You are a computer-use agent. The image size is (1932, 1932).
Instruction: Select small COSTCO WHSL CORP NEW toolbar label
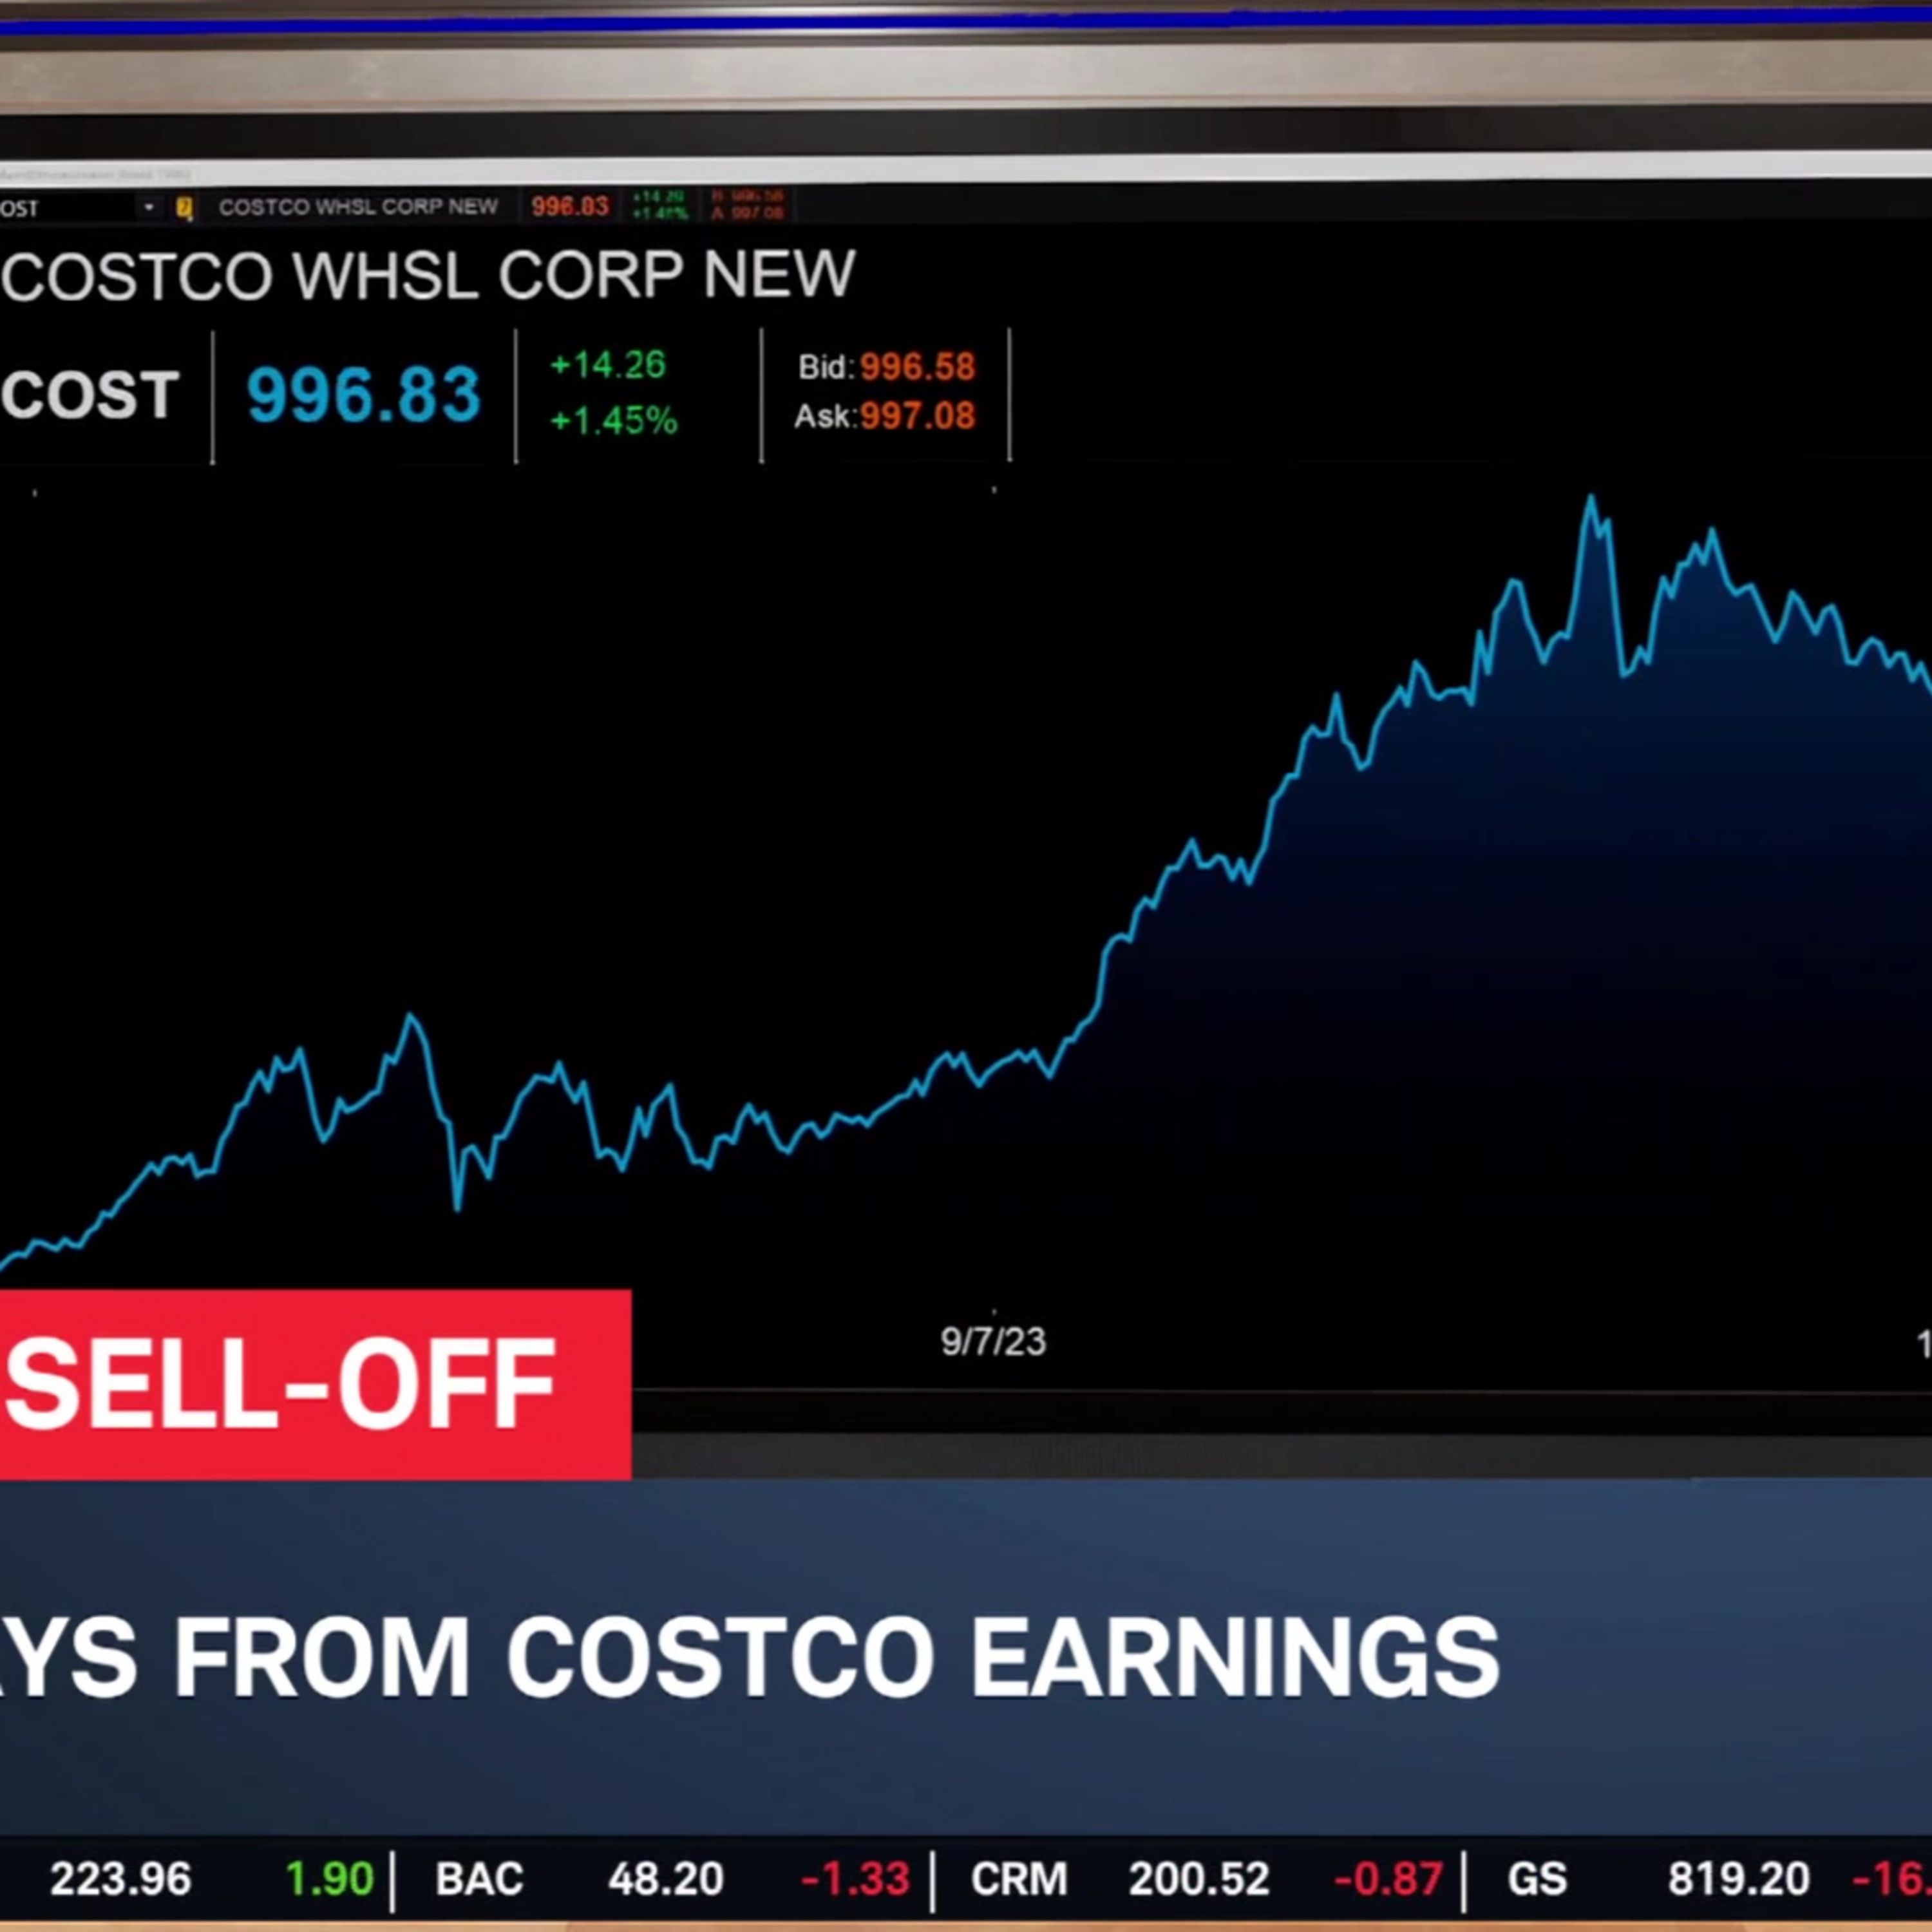tap(358, 207)
